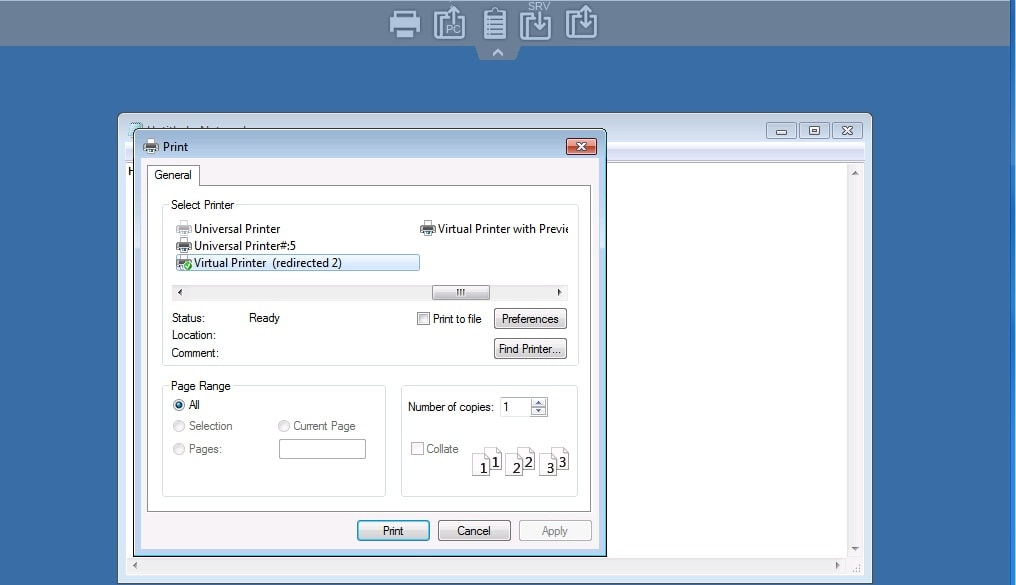Enable the Print to file checkbox
This screenshot has width=1016, height=585.
point(423,319)
